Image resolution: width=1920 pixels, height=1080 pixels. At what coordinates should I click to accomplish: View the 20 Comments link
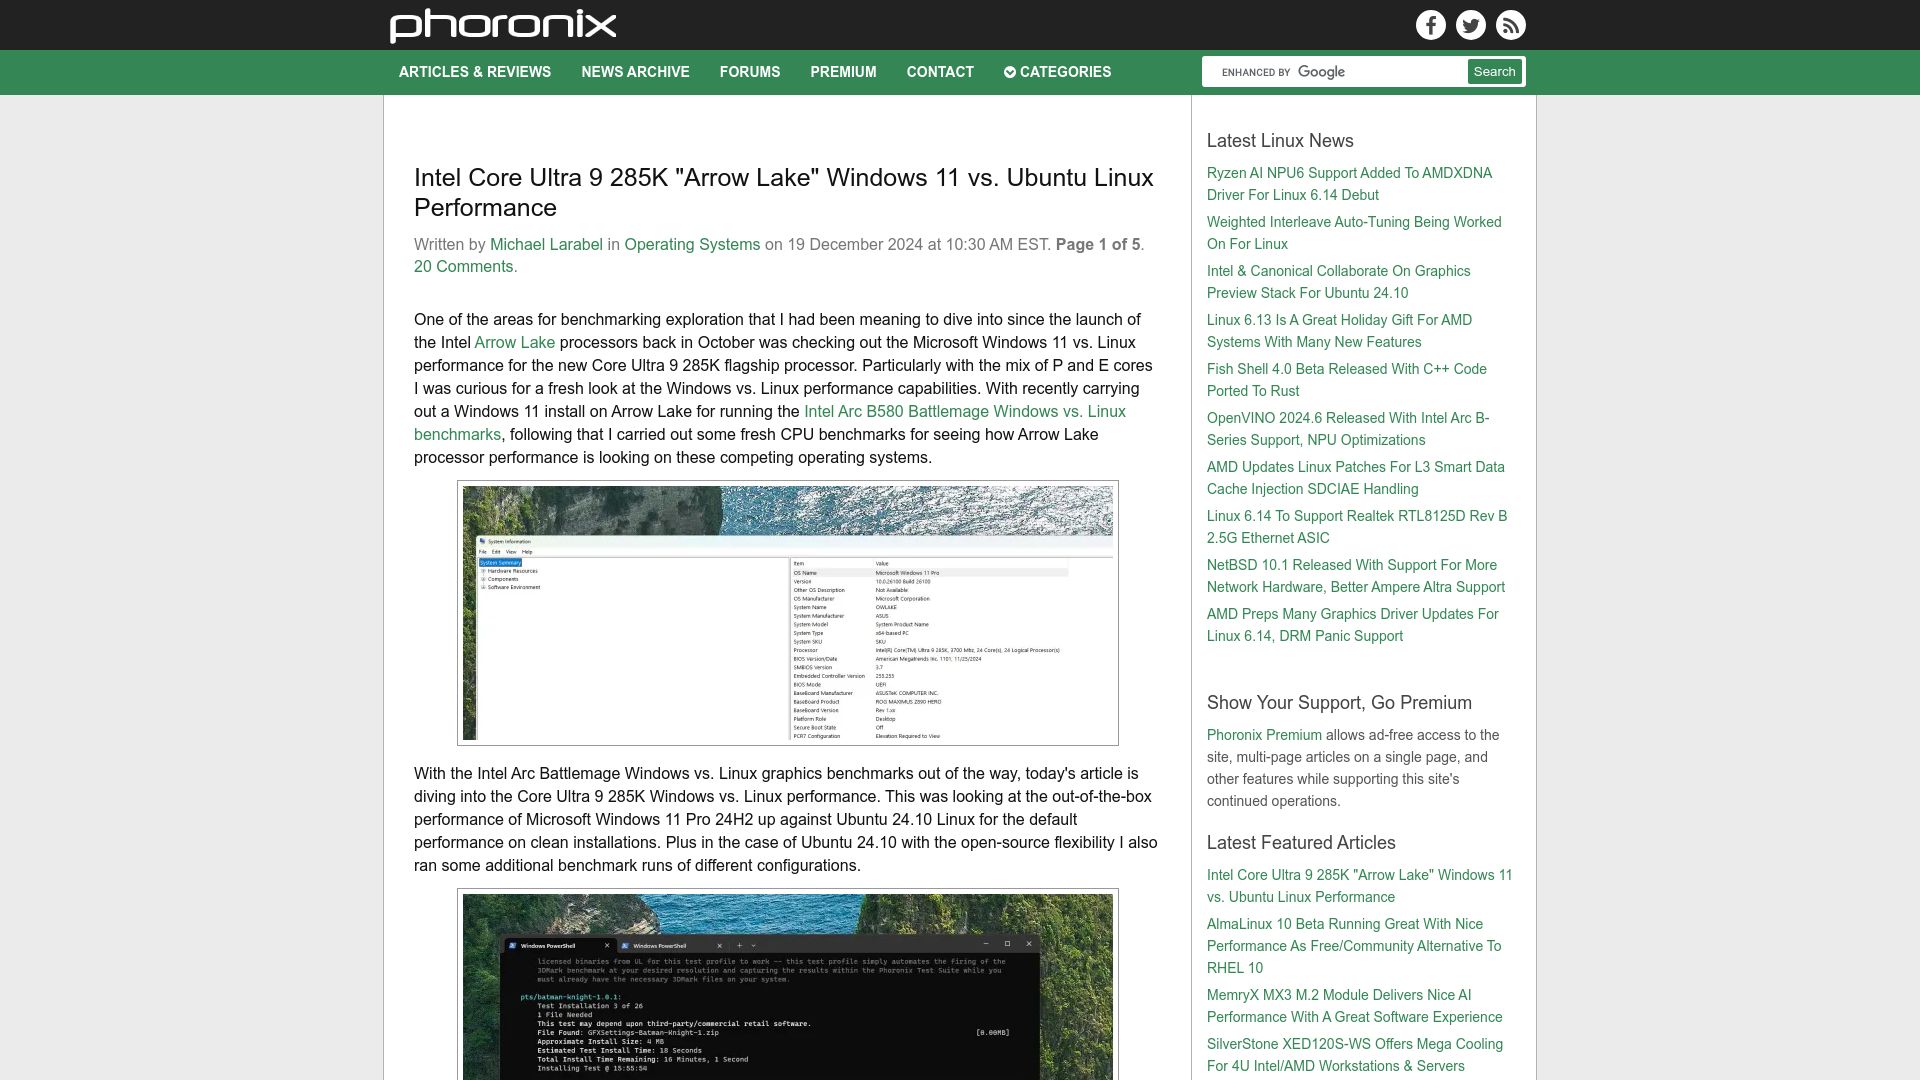click(465, 266)
